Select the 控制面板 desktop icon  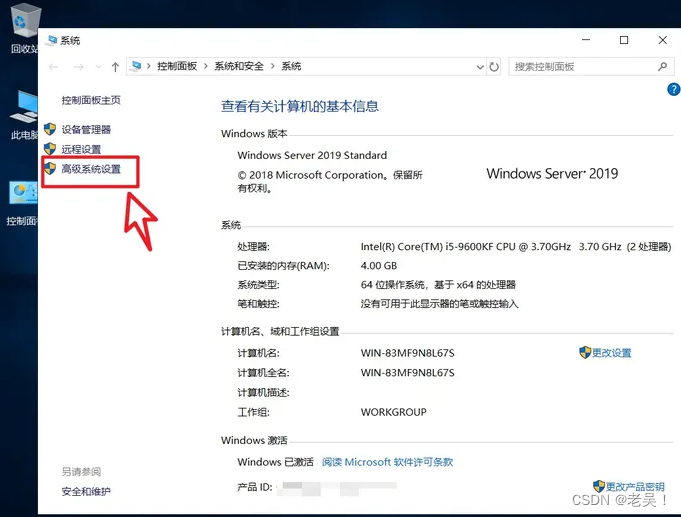point(23,202)
